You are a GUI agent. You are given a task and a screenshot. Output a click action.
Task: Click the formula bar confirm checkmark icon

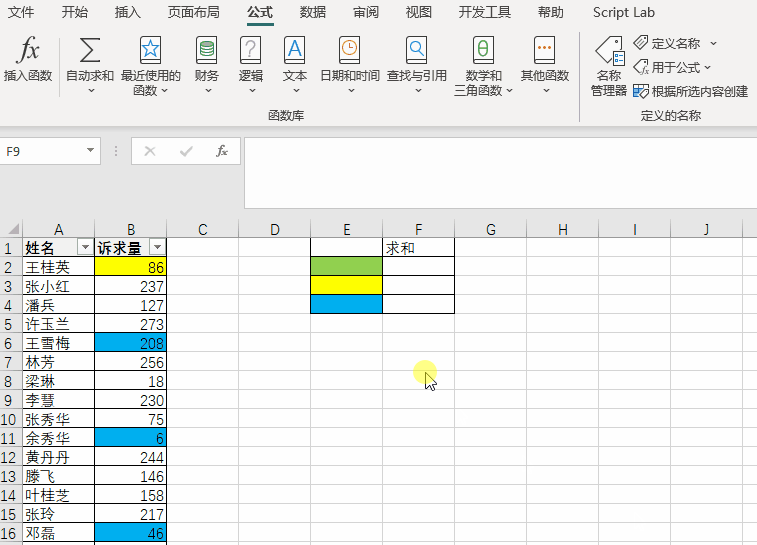[186, 151]
